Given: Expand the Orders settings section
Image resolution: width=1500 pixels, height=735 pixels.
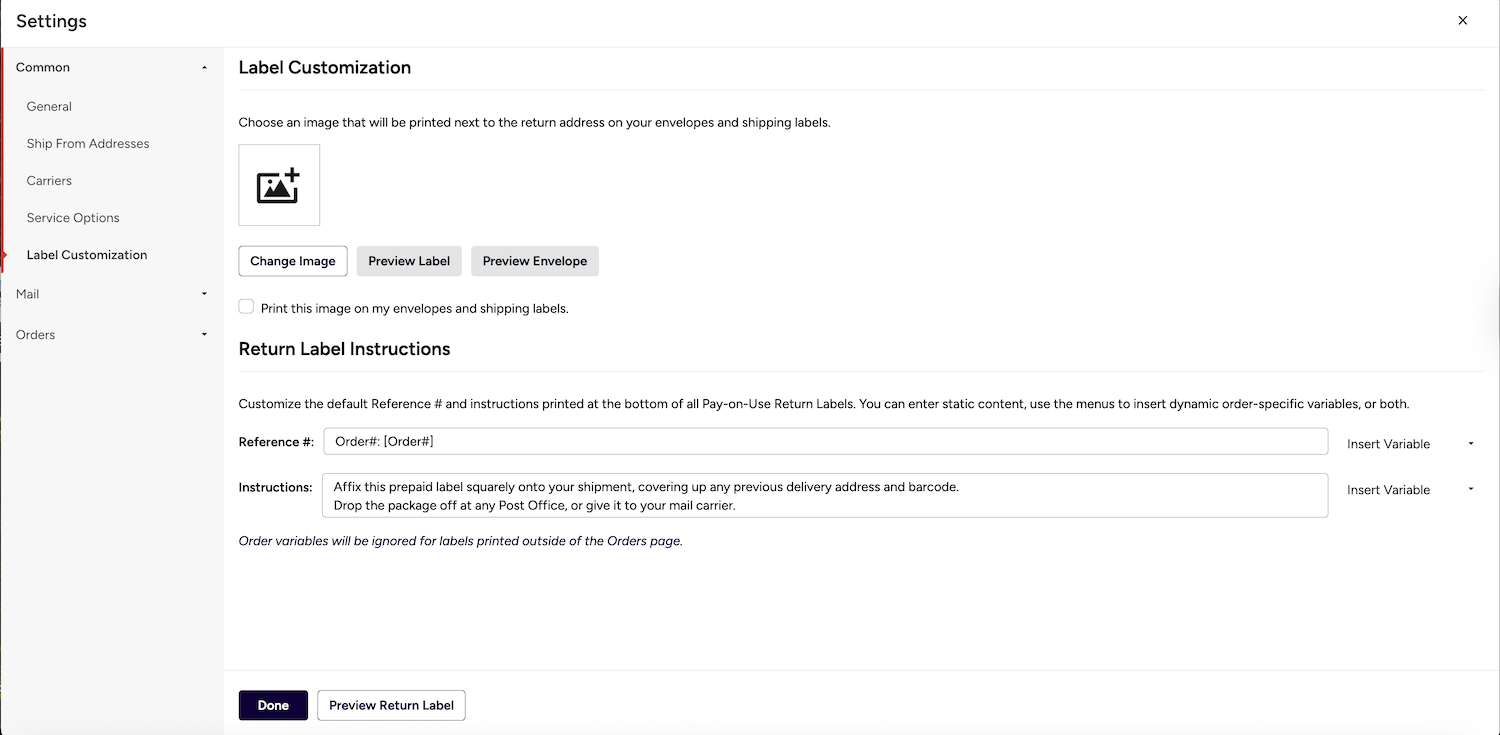Looking at the screenshot, I should click(204, 335).
